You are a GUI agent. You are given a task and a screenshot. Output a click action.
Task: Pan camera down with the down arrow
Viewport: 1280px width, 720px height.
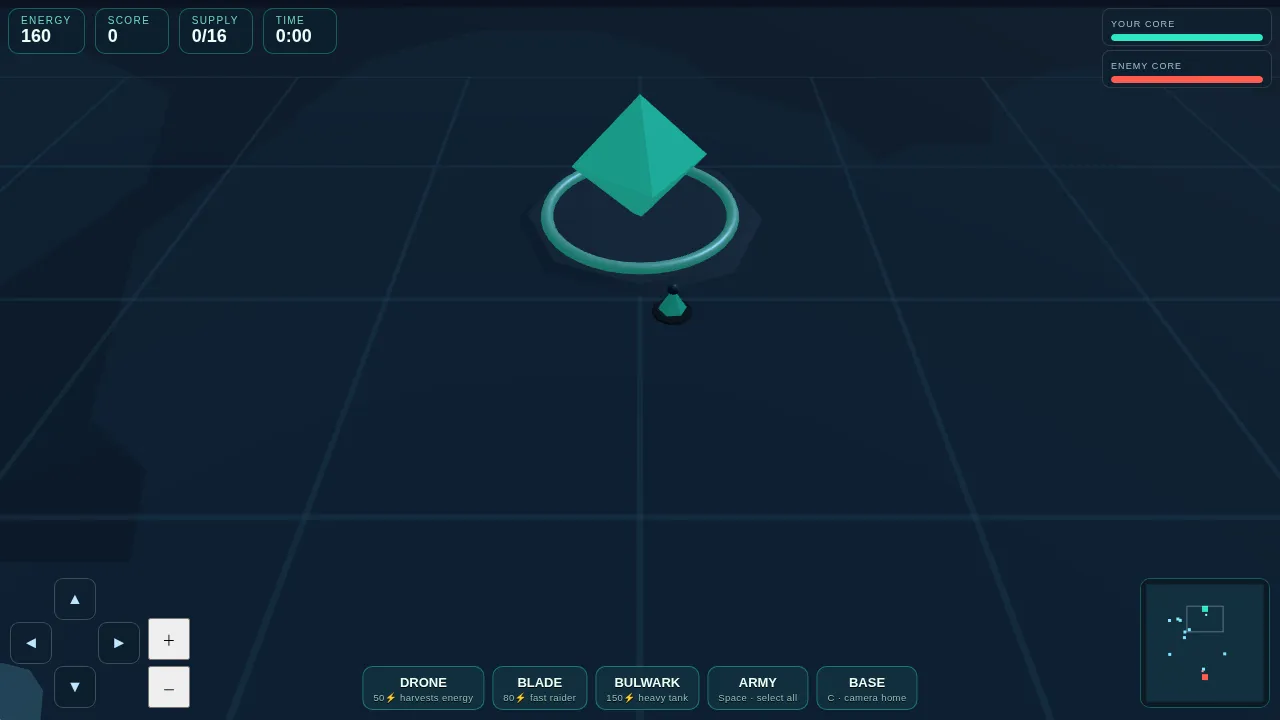(x=75, y=687)
